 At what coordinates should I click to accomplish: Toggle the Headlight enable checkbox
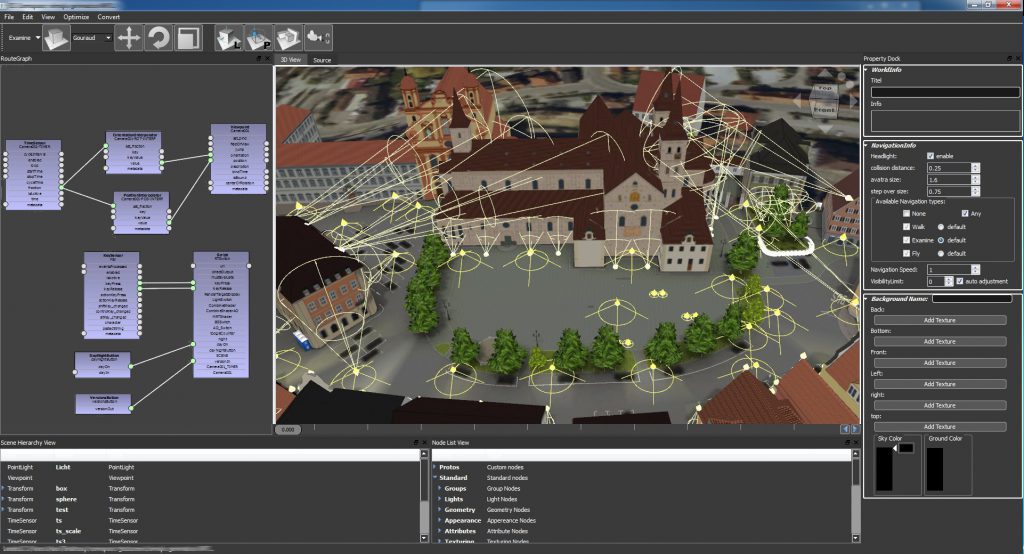pos(930,156)
